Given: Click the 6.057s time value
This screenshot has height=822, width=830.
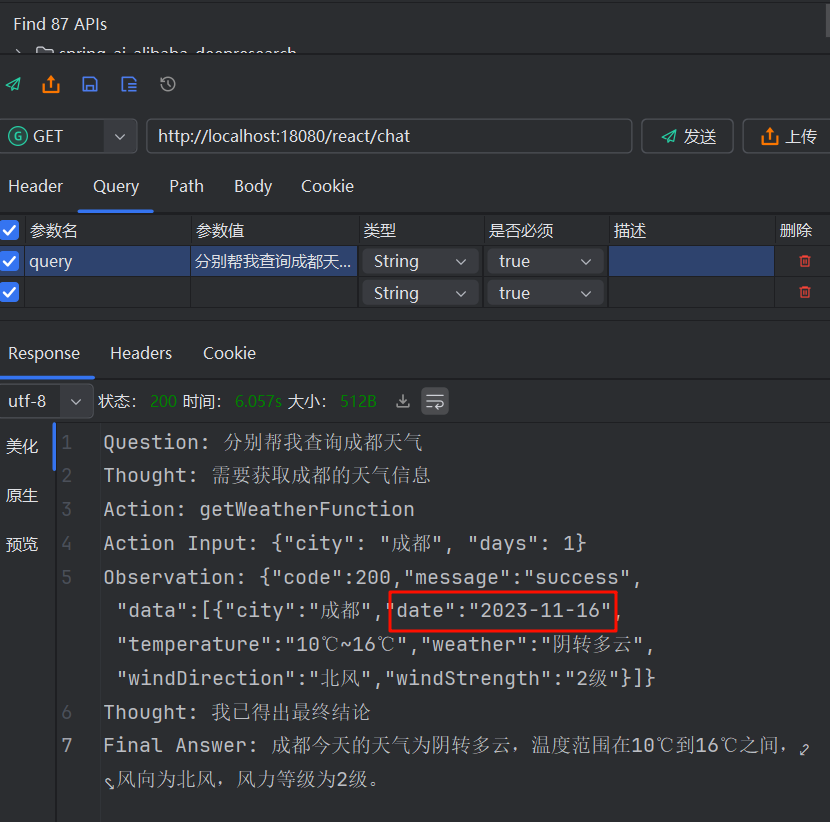Looking at the screenshot, I should [258, 401].
